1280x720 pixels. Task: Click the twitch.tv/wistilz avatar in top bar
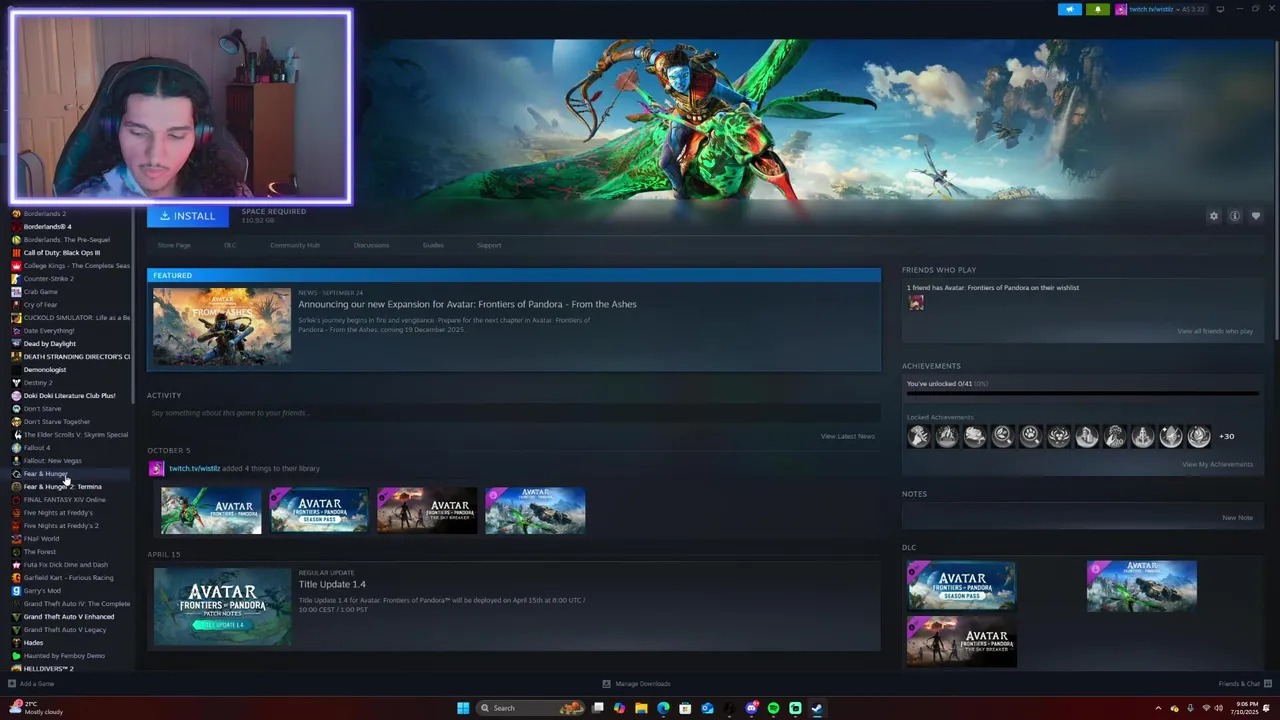1121,9
